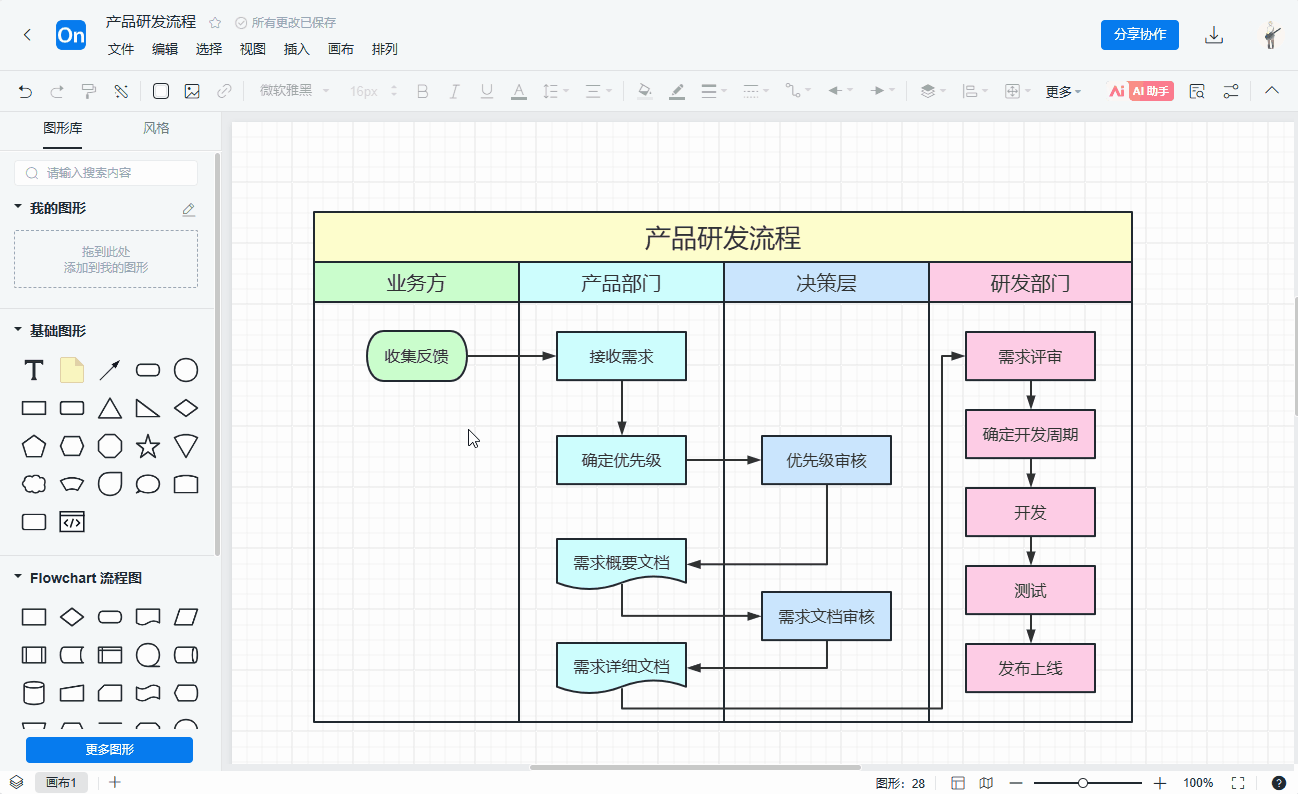Image resolution: width=1298 pixels, height=794 pixels.
Task: Click the AI 助手 button
Action: 1140,91
